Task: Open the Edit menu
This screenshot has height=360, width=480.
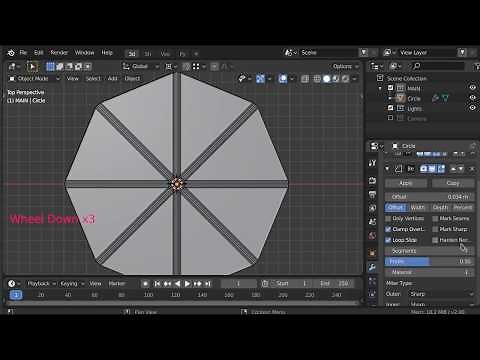Action: click(x=39, y=53)
